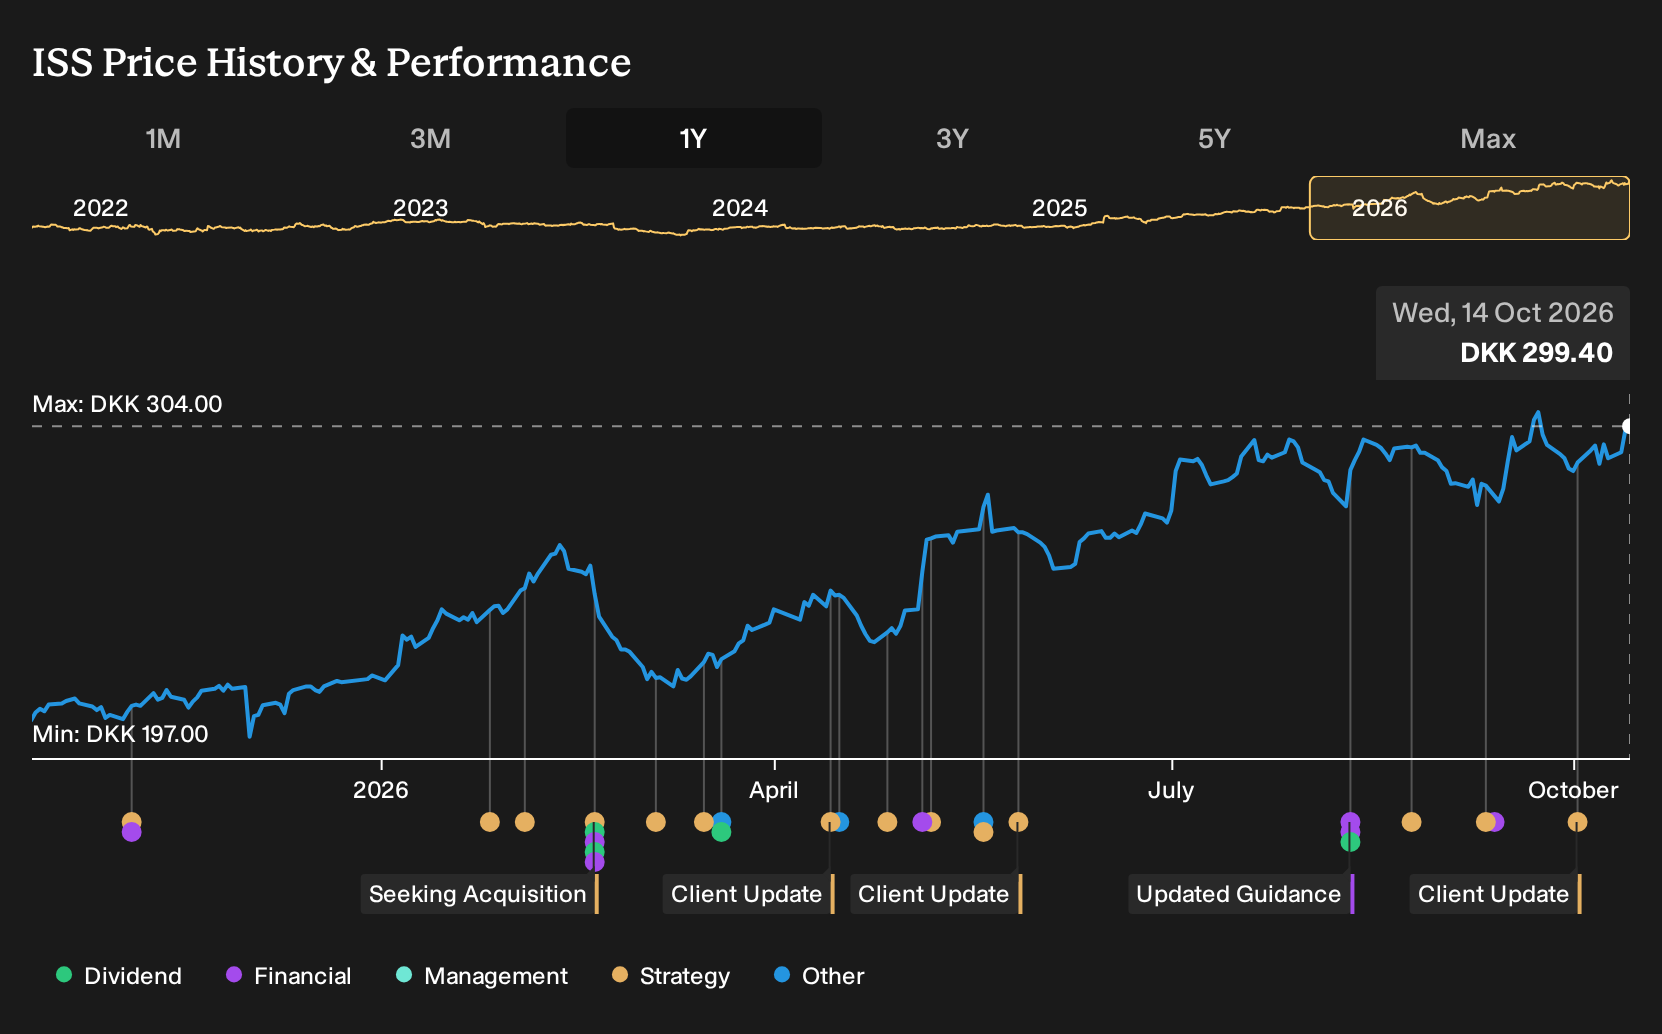Switch to the 5Y time range tab

[1214, 138]
